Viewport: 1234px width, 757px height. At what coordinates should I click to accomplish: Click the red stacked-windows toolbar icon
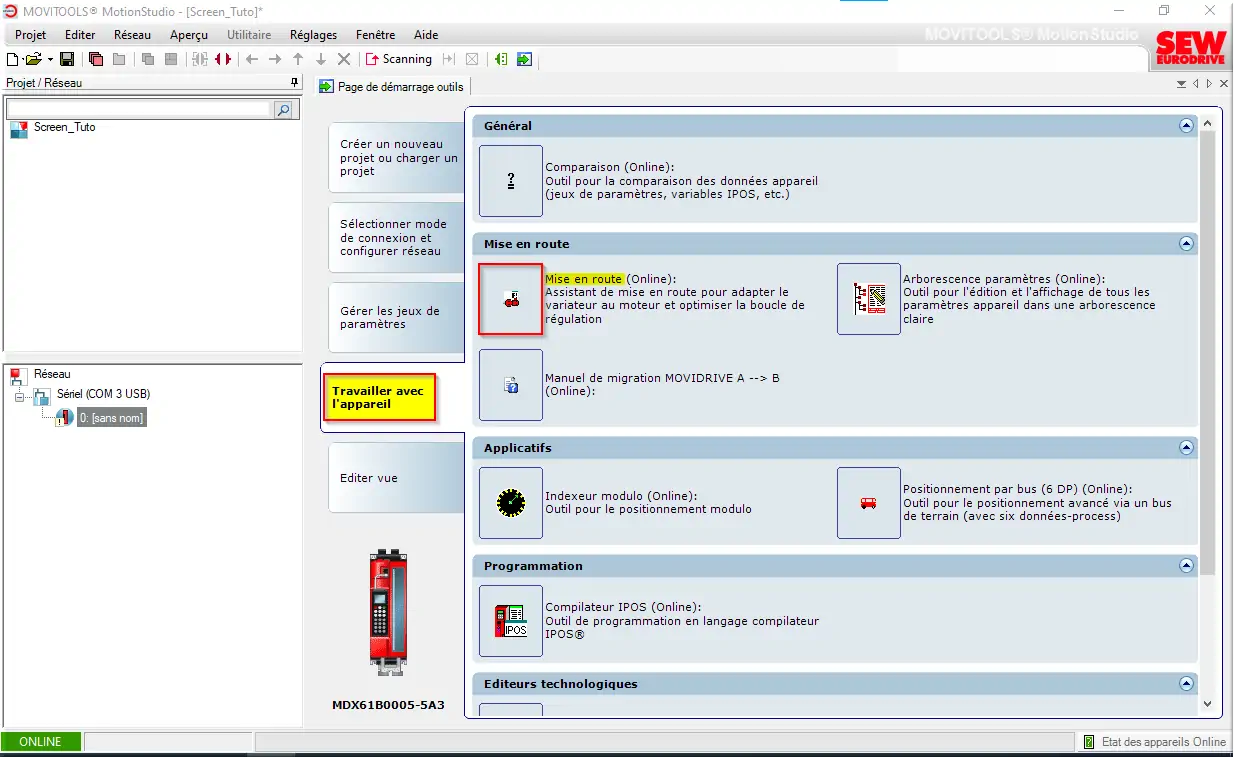[x=96, y=60]
